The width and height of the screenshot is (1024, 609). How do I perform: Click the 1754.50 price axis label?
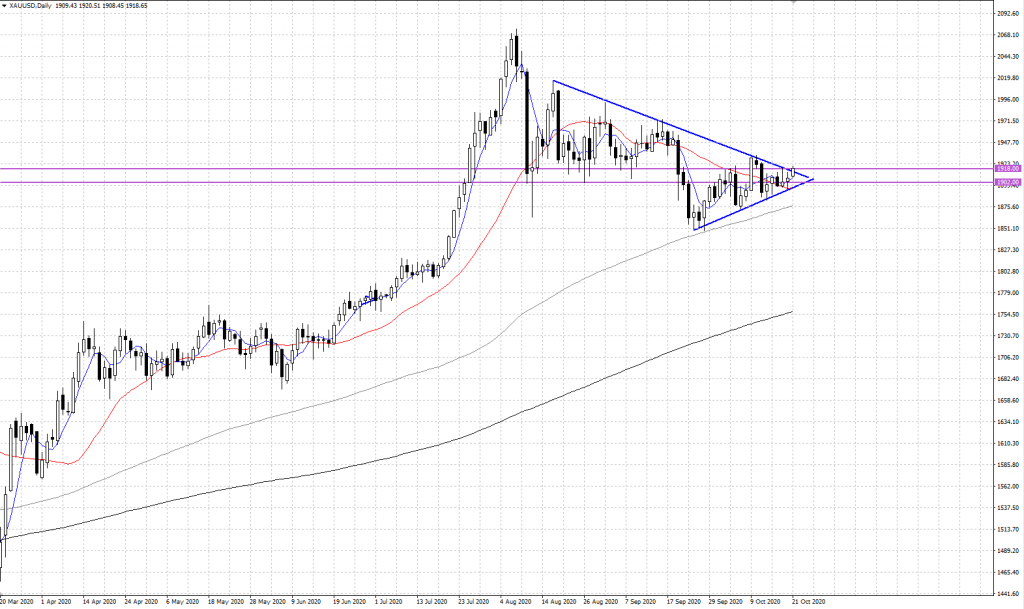(x=1006, y=314)
